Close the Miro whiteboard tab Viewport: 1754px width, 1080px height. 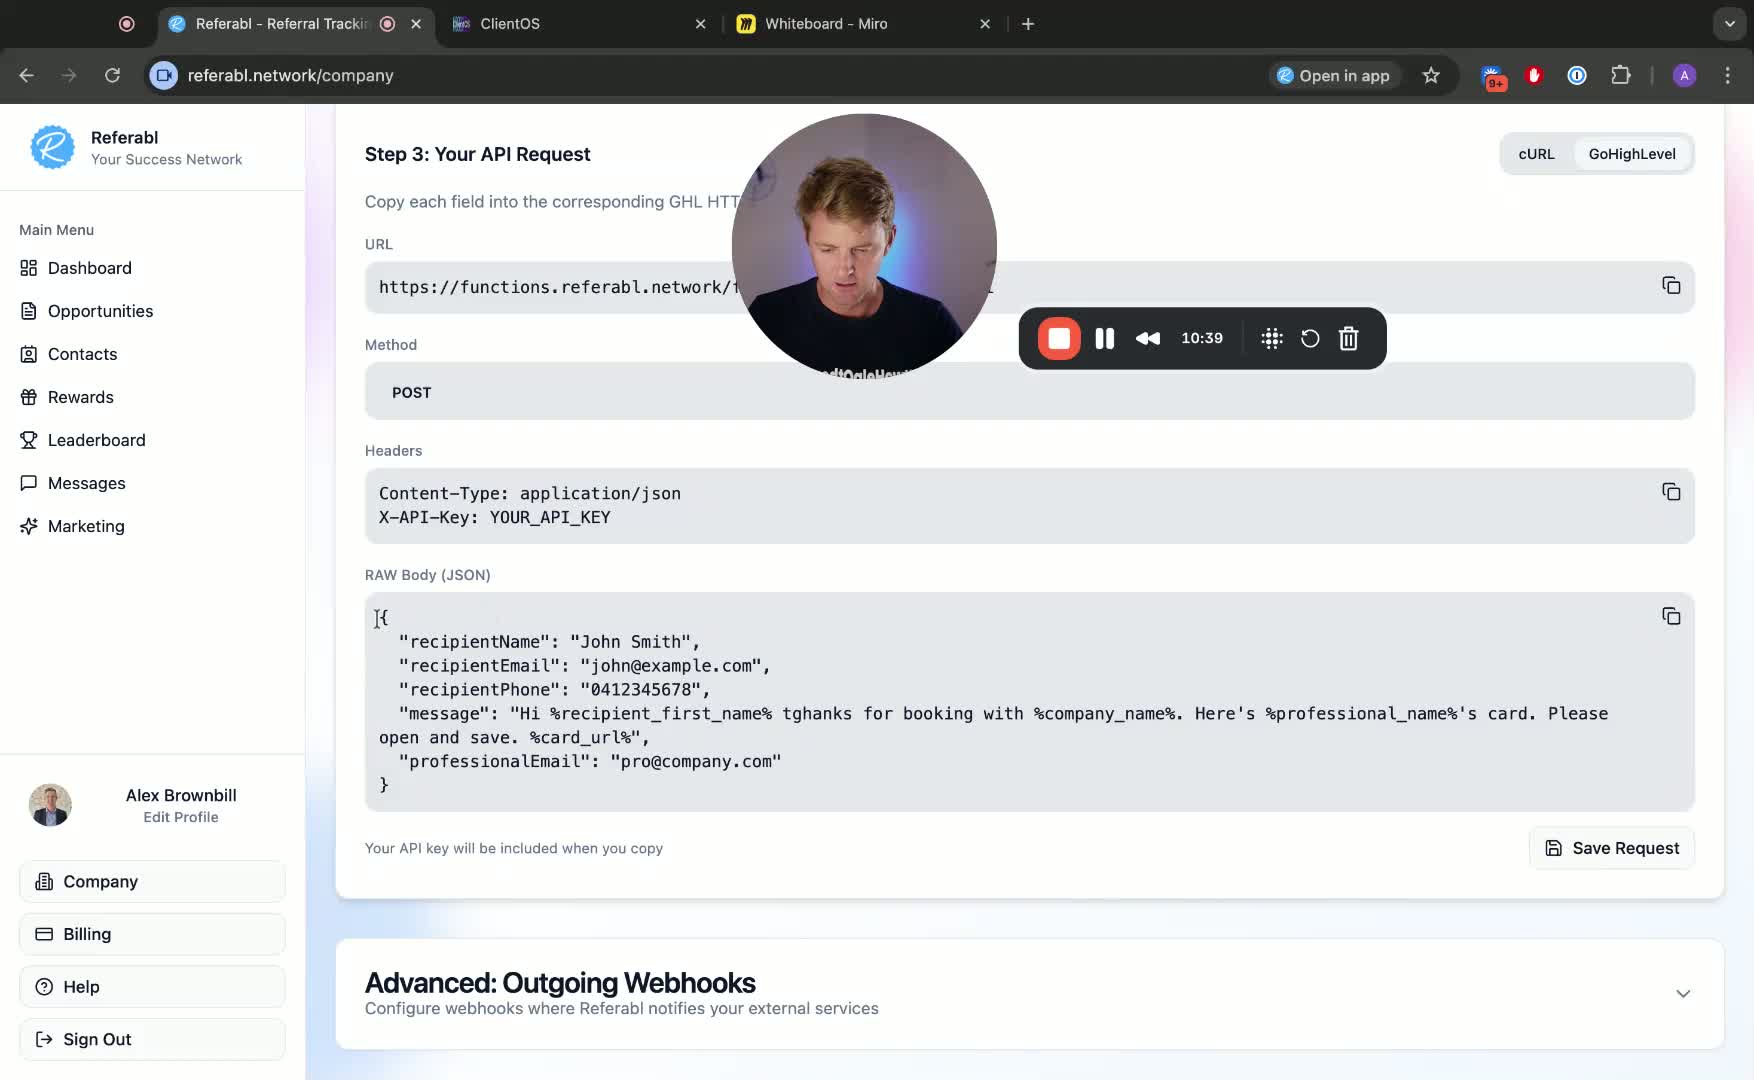(x=985, y=24)
